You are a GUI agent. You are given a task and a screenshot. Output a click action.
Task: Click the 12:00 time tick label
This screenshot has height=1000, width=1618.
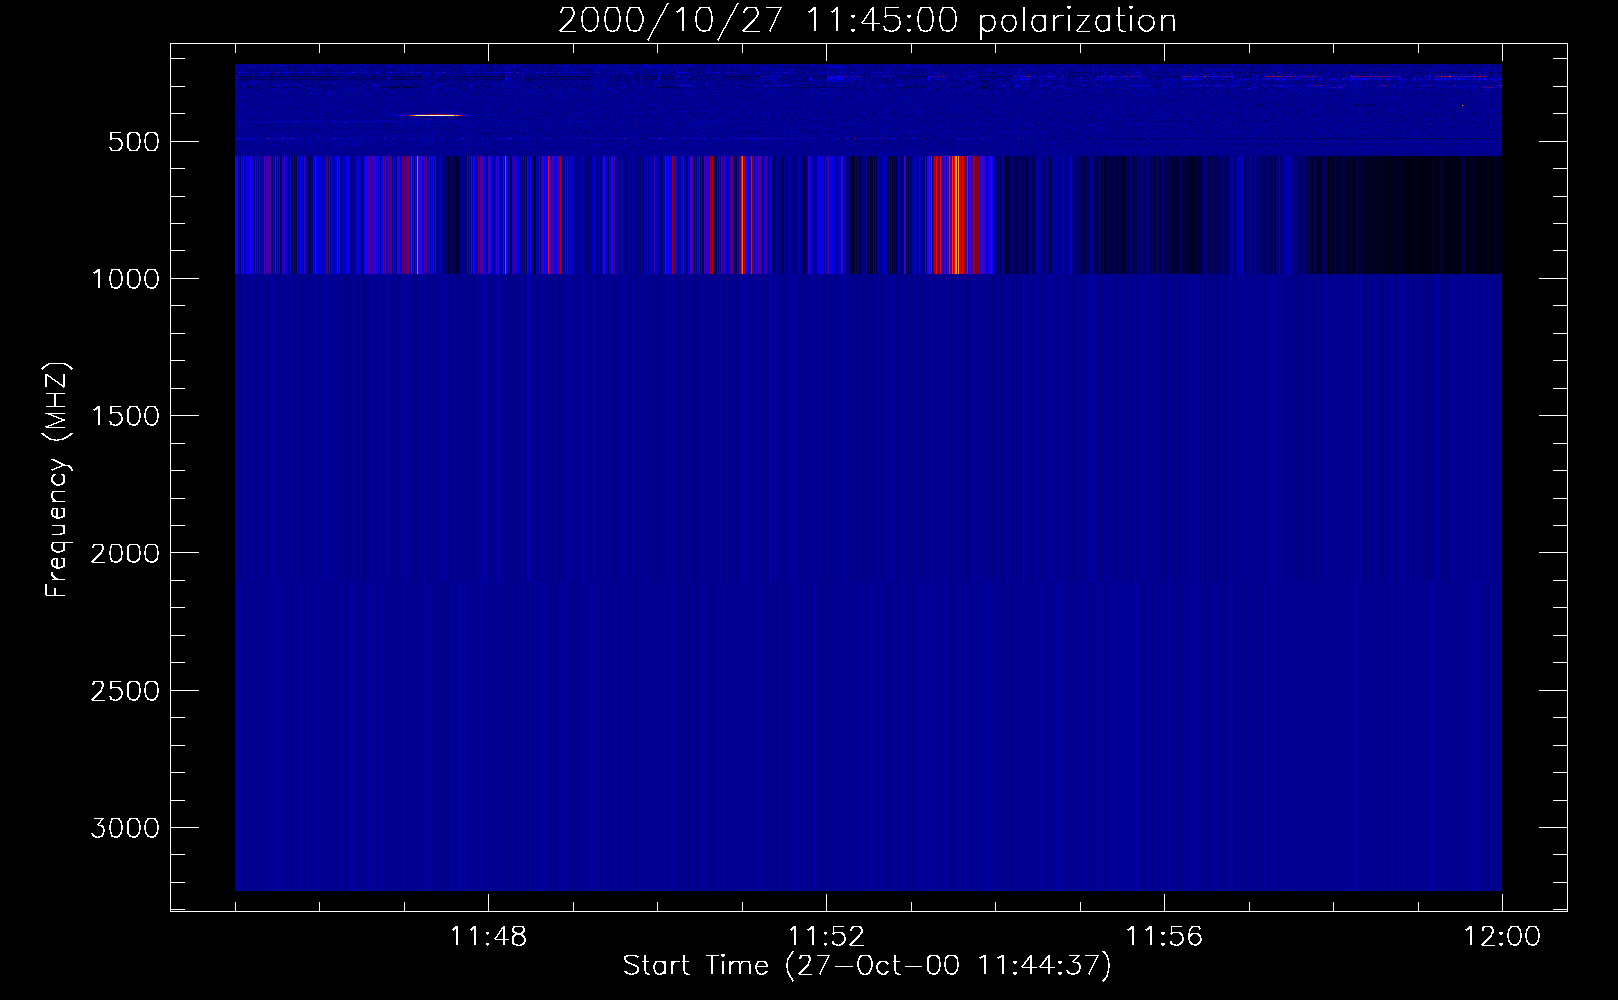[x=1502, y=937]
